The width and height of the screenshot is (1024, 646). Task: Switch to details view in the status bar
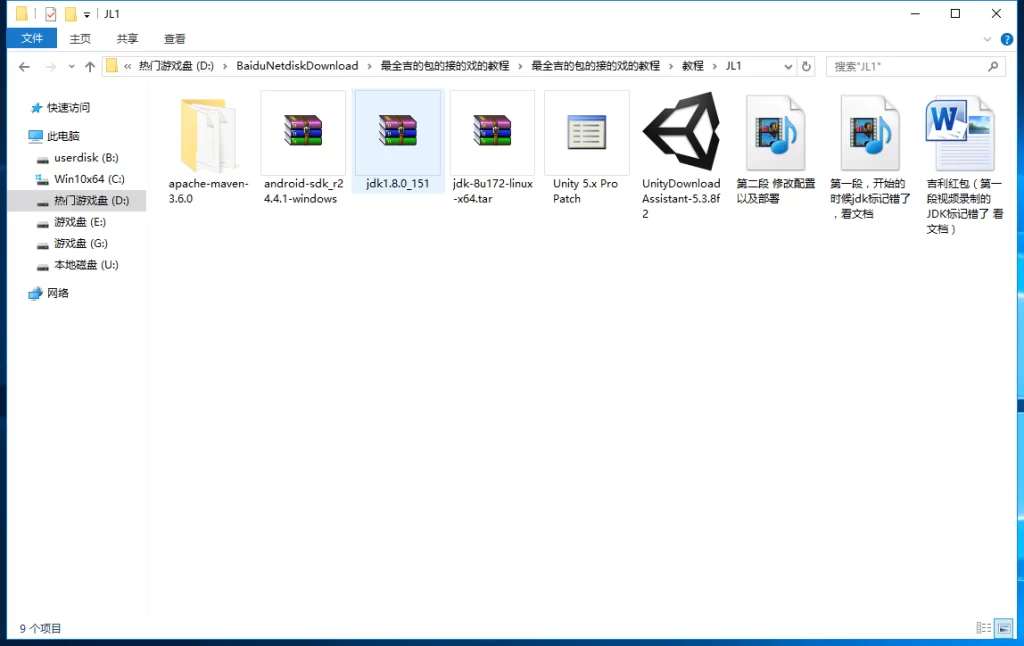pos(985,628)
